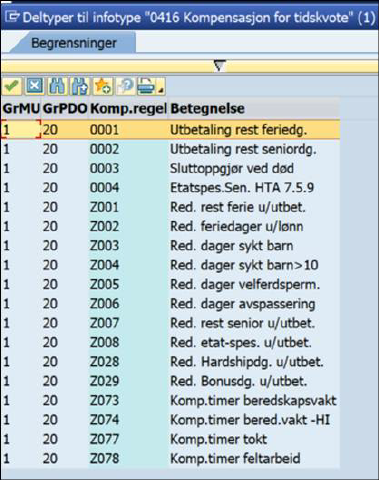Click rule code Z003
379x480 pixels.
pyautogui.click(x=104, y=246)
